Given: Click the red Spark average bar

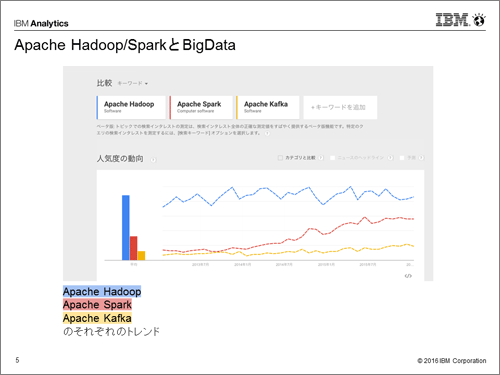Looking at the screenshot, I should pyautogui.click(x=133, y=248).
